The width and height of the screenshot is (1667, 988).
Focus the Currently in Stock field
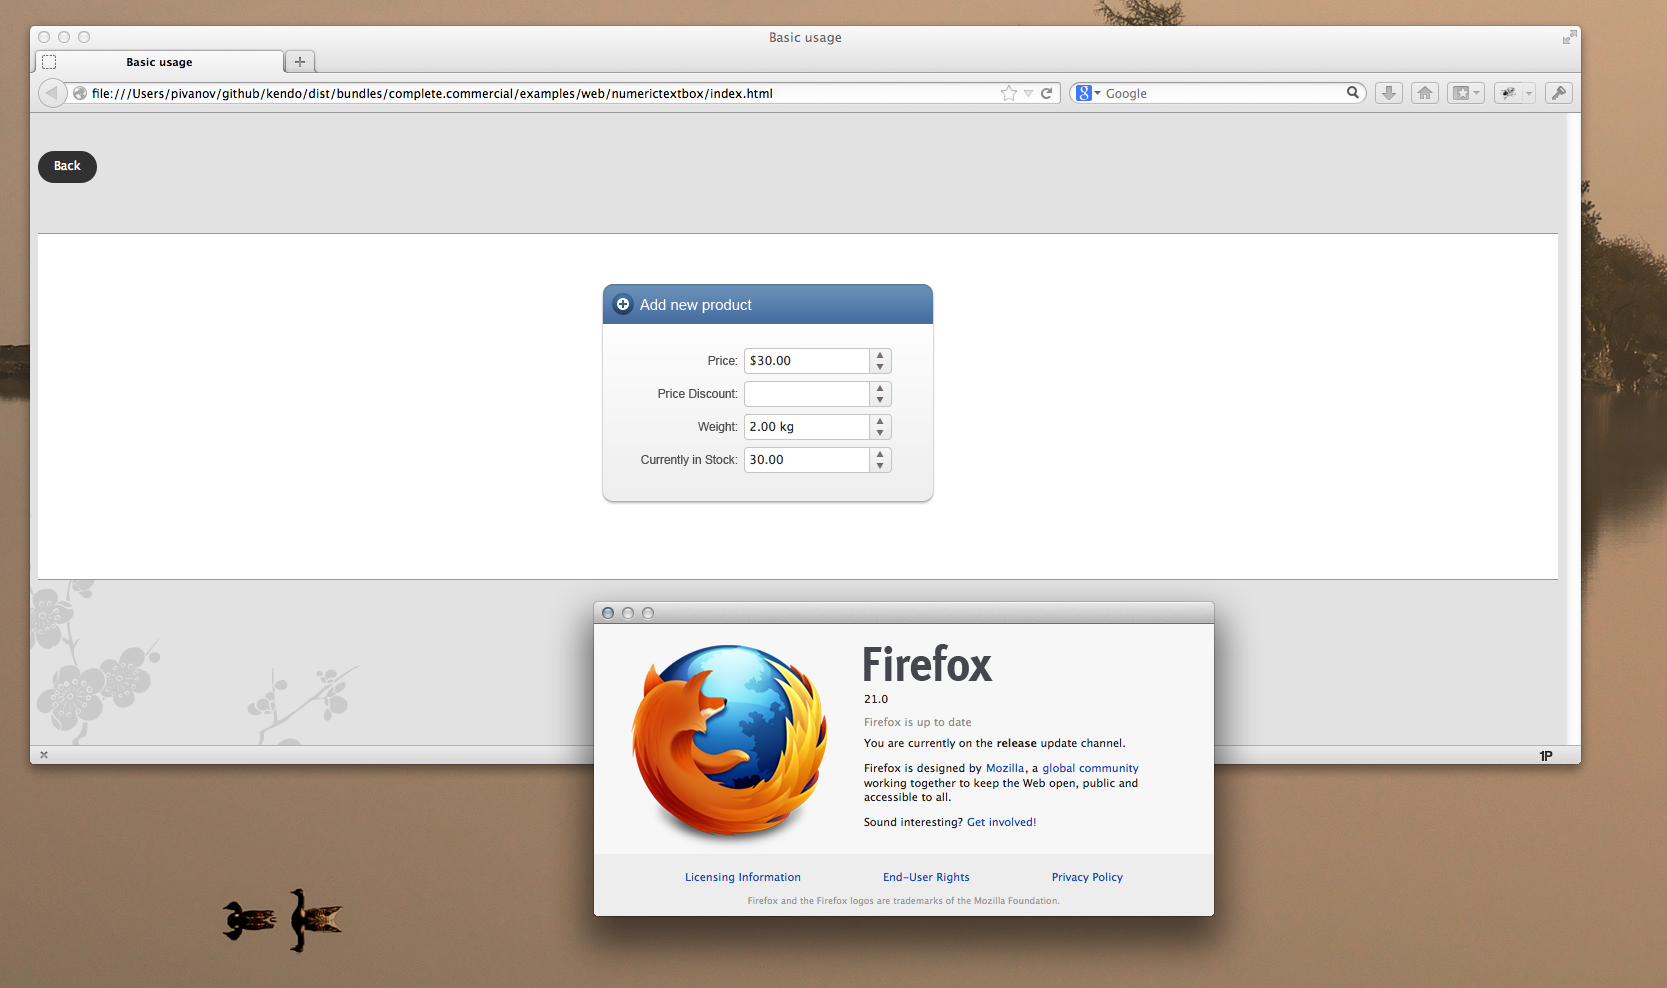(806, 460)
